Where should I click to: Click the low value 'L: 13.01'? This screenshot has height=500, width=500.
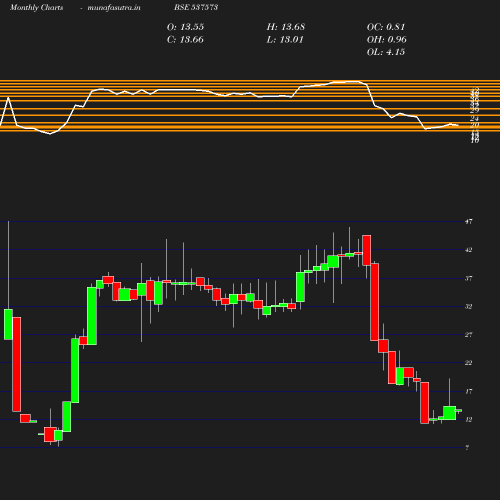[x=285, y=40]
